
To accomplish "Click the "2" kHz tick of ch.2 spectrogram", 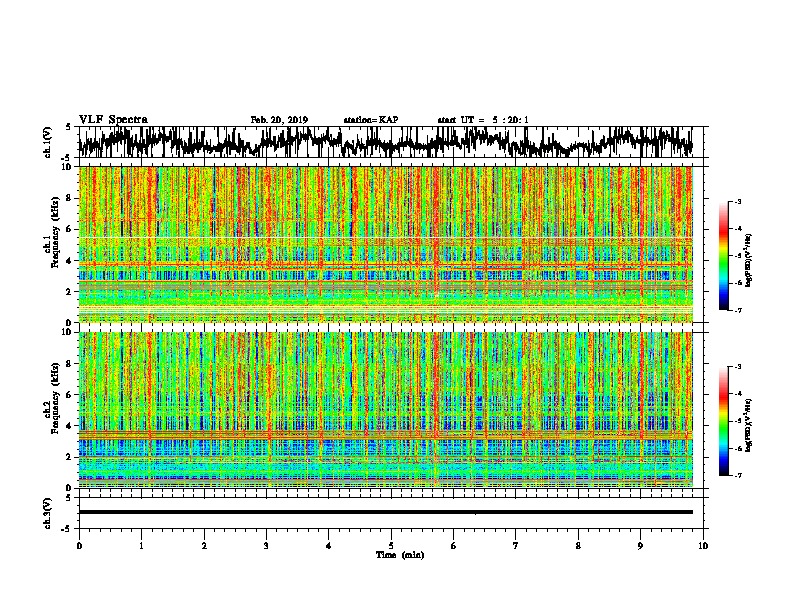I will (70, 457).
